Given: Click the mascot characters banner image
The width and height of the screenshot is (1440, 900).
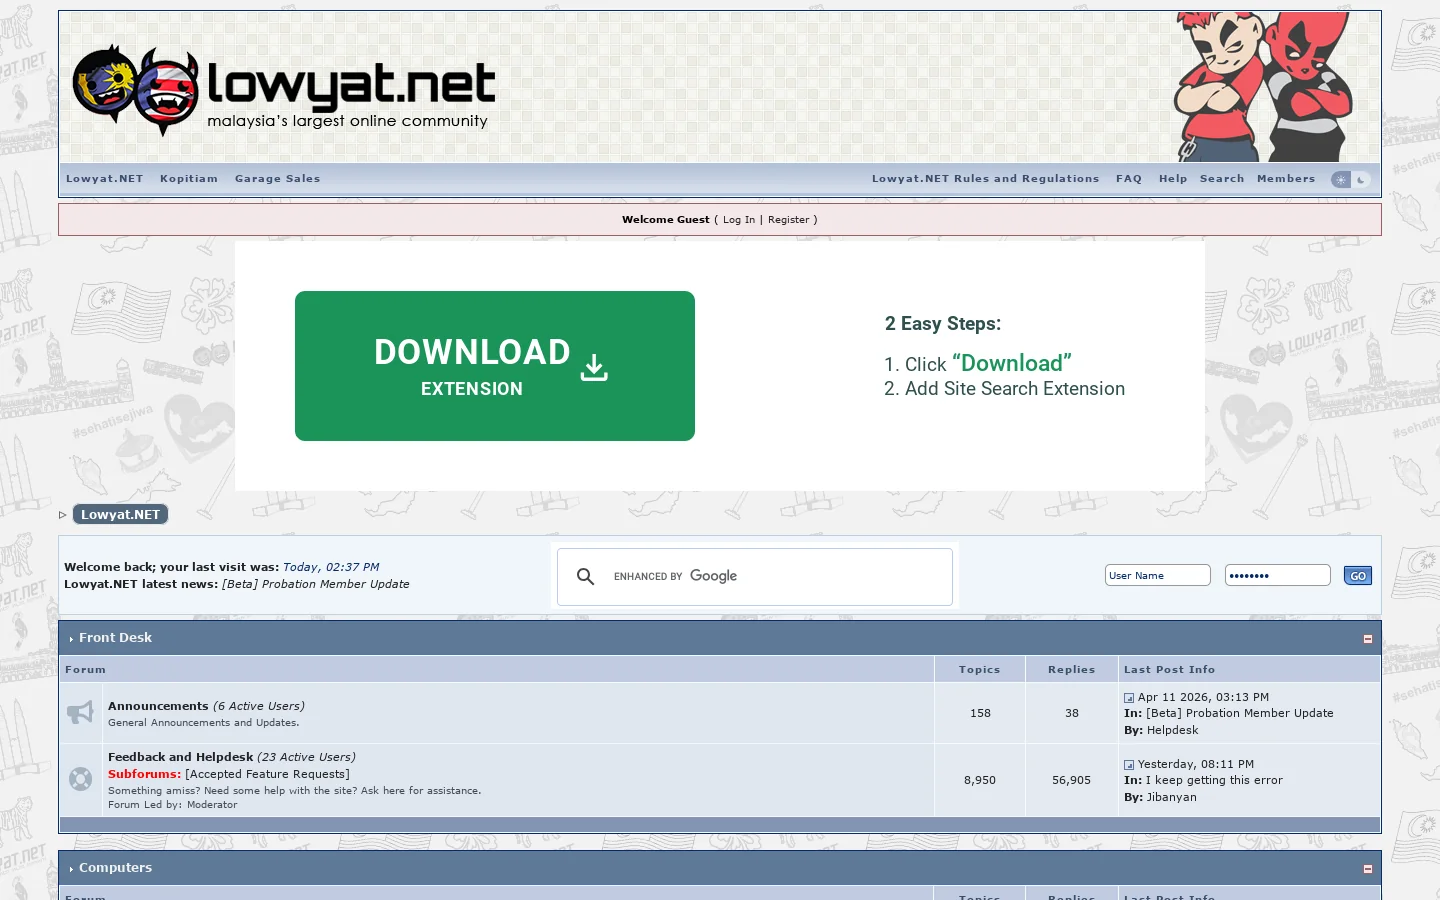Looking at the screenshot, I should [1262, 87].
